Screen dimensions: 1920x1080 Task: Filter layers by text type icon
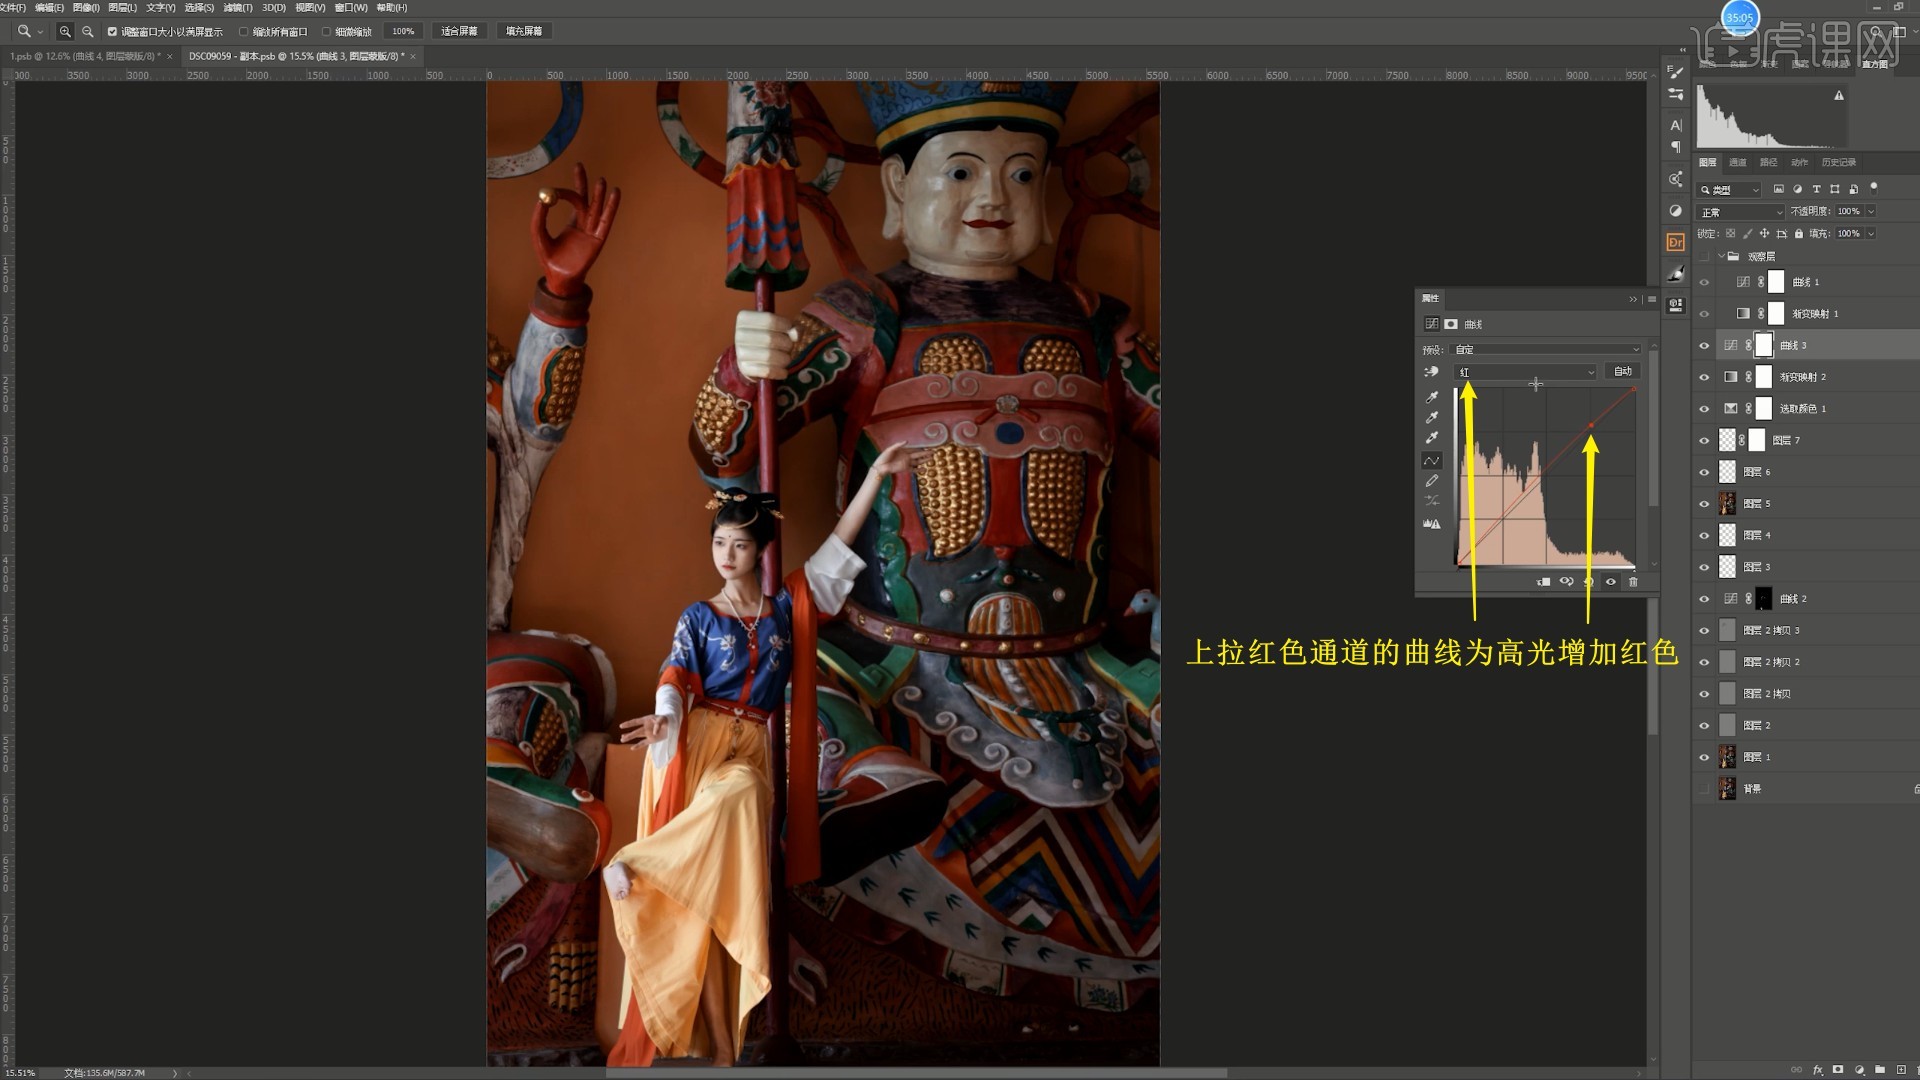(1816, 189)
